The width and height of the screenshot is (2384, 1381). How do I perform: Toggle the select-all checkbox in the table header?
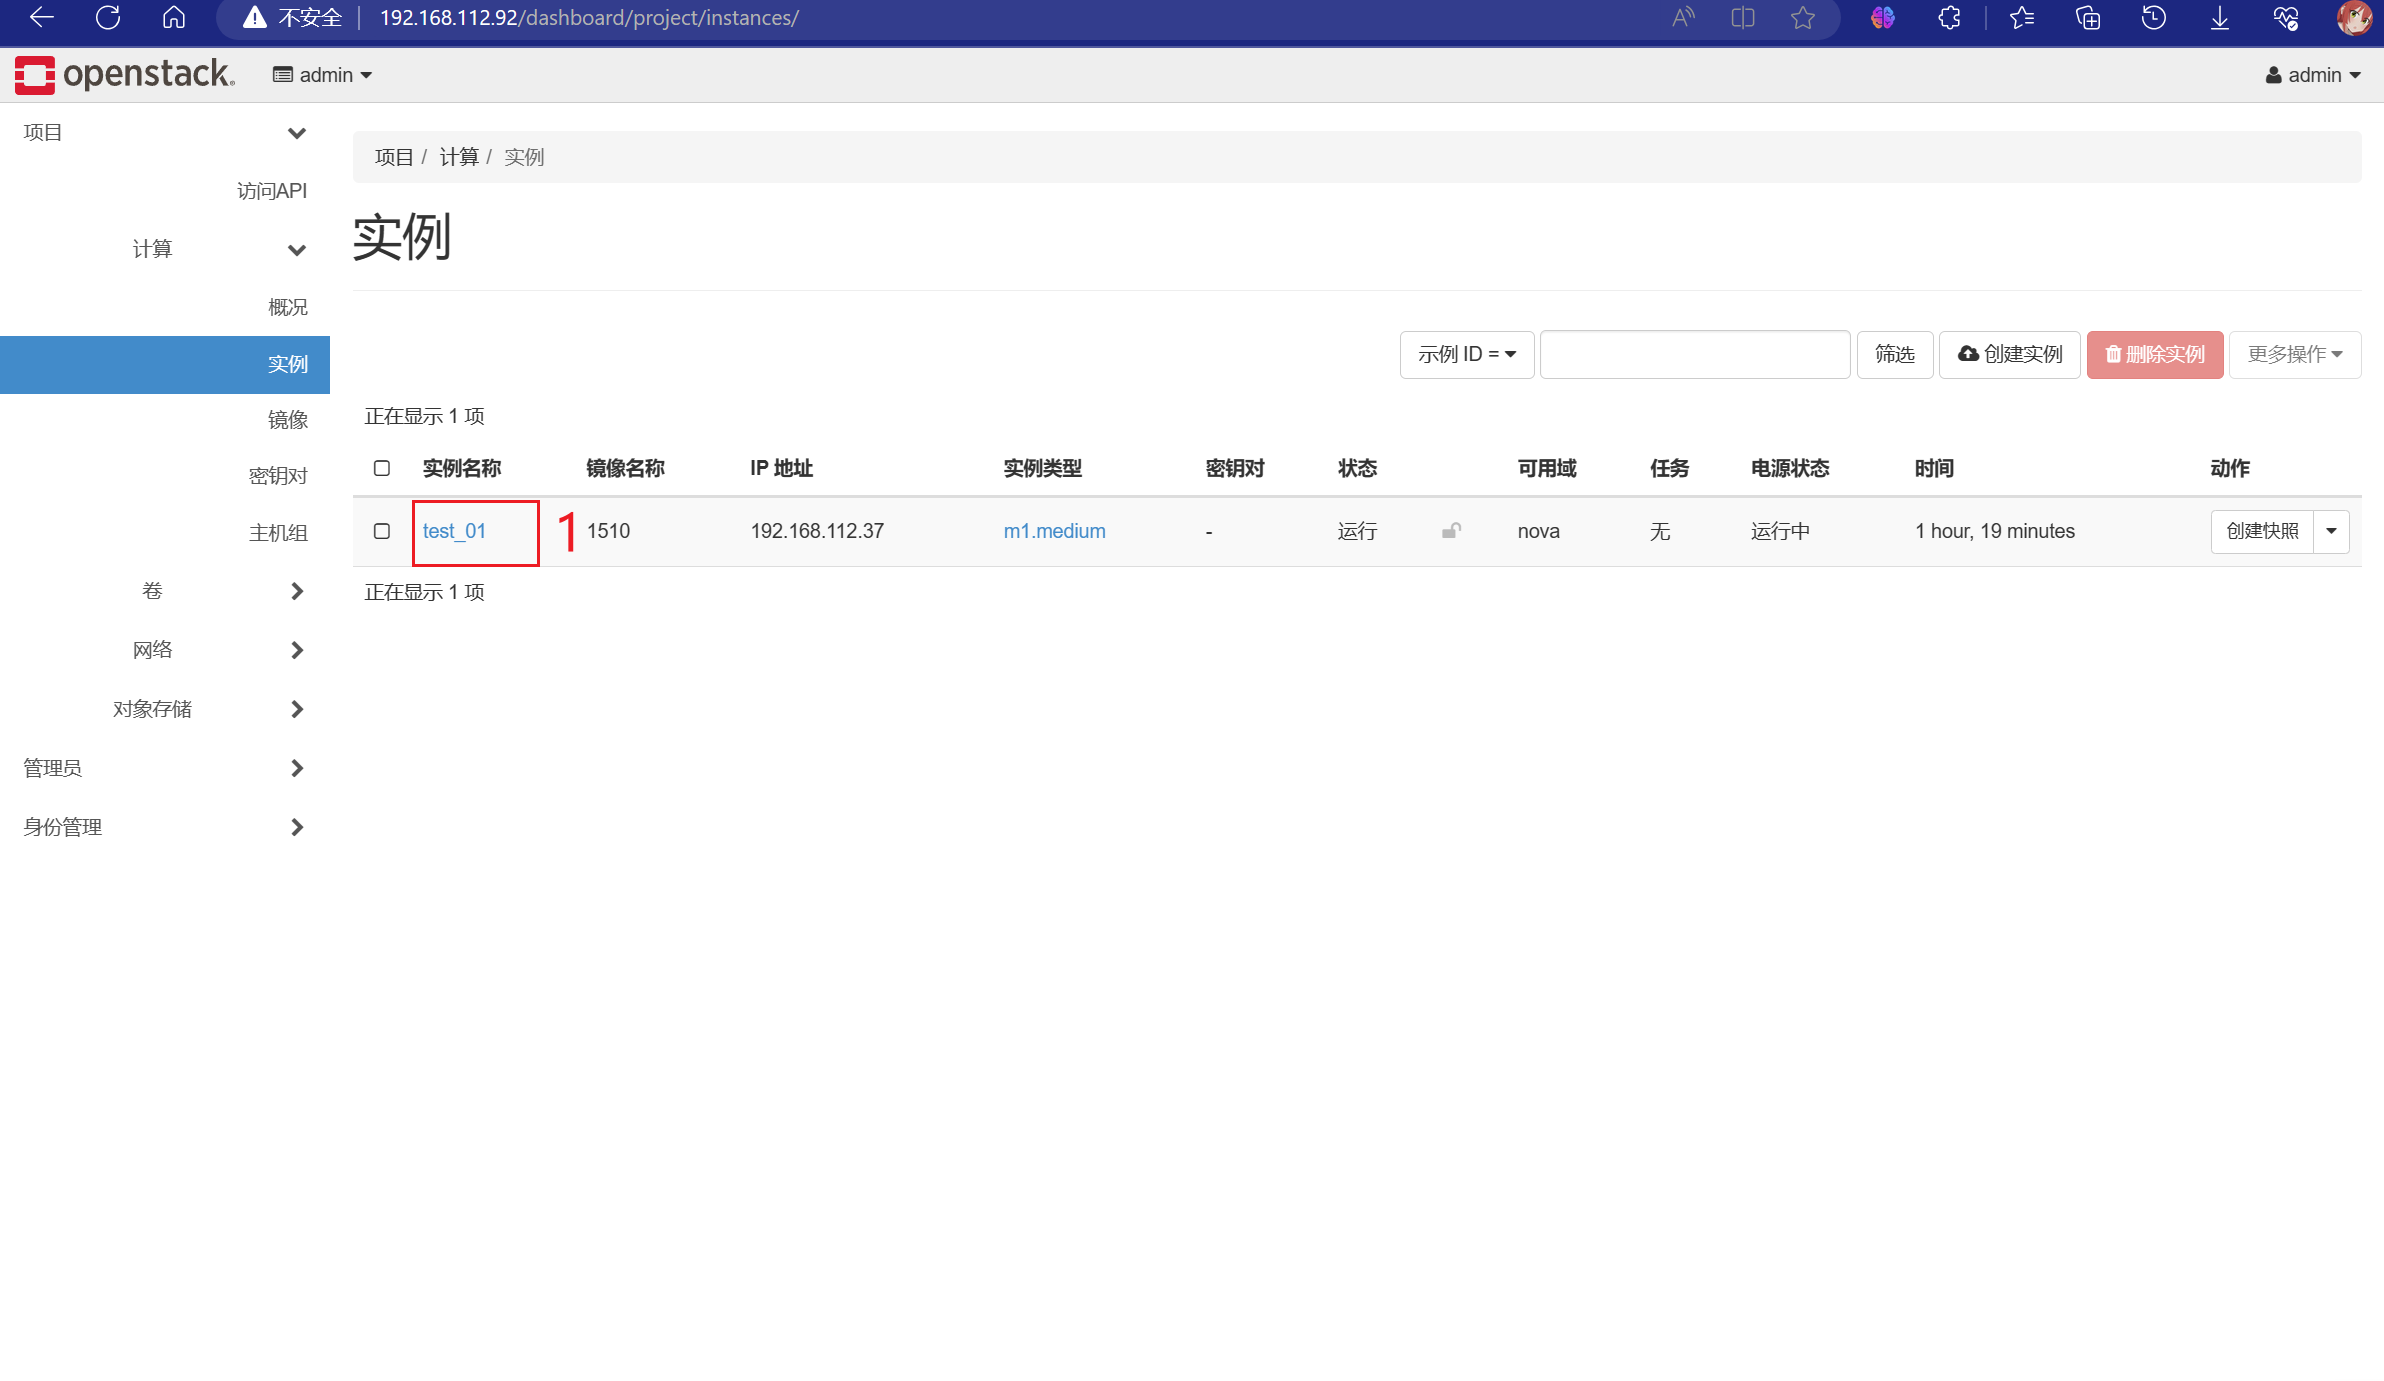pos(381,468)
